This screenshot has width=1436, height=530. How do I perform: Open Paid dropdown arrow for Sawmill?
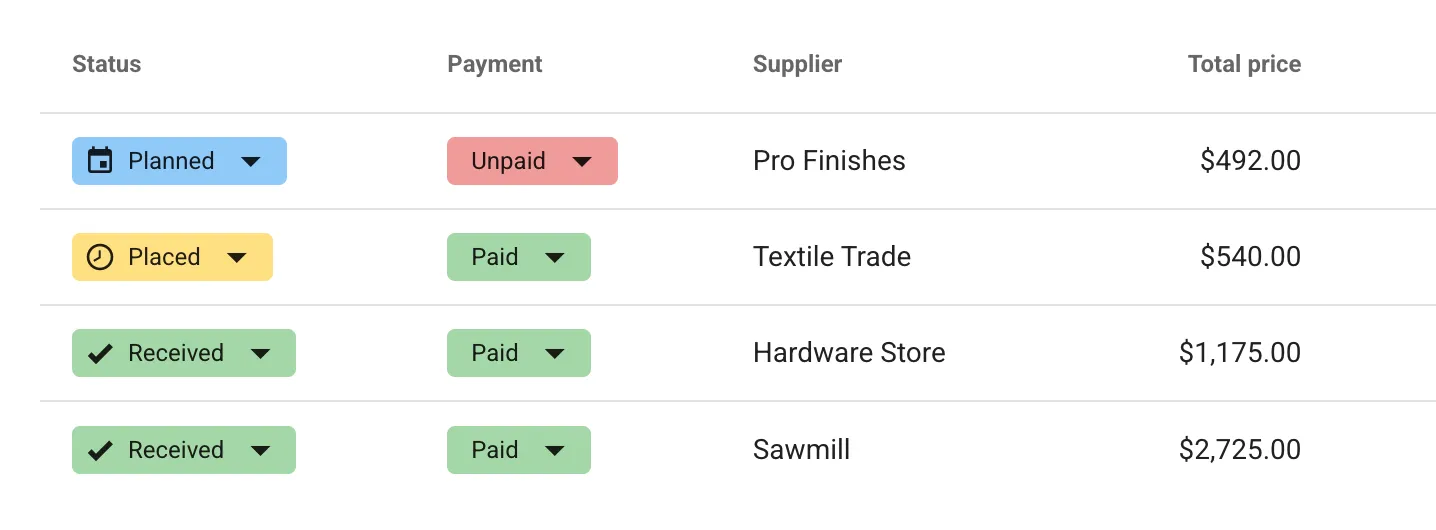(555, 451)
